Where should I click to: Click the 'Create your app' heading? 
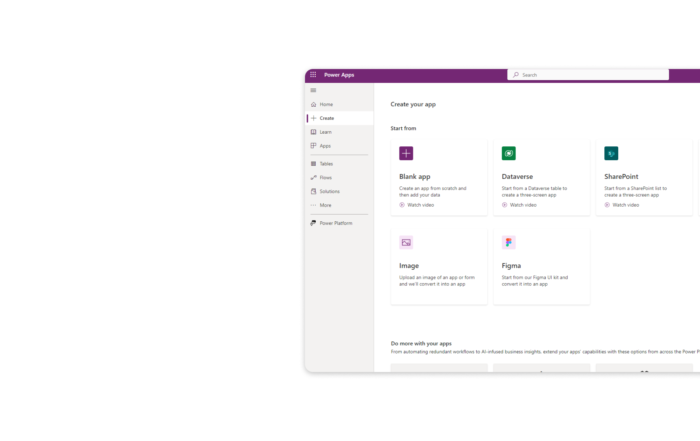click(x=413, y=104)
